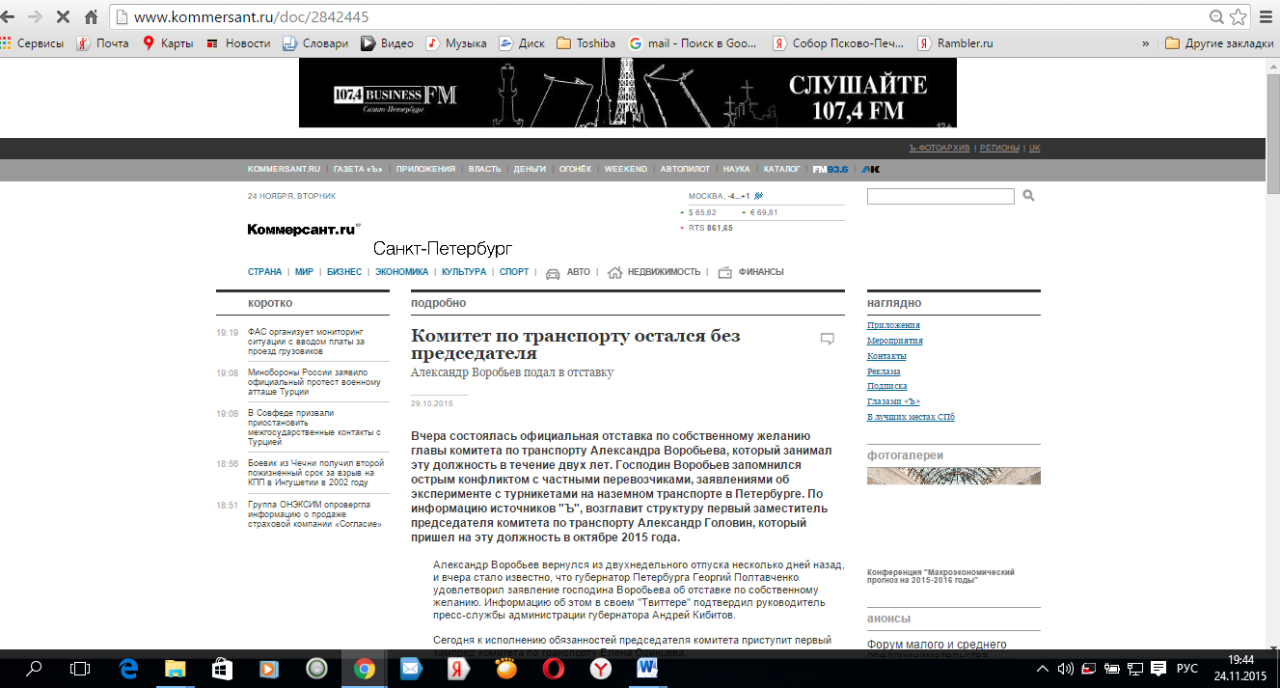Image resolution: width=1280 pixels, height=688 pixels.
Task: Open Windows taskbar search
Action: click(33, 669)
